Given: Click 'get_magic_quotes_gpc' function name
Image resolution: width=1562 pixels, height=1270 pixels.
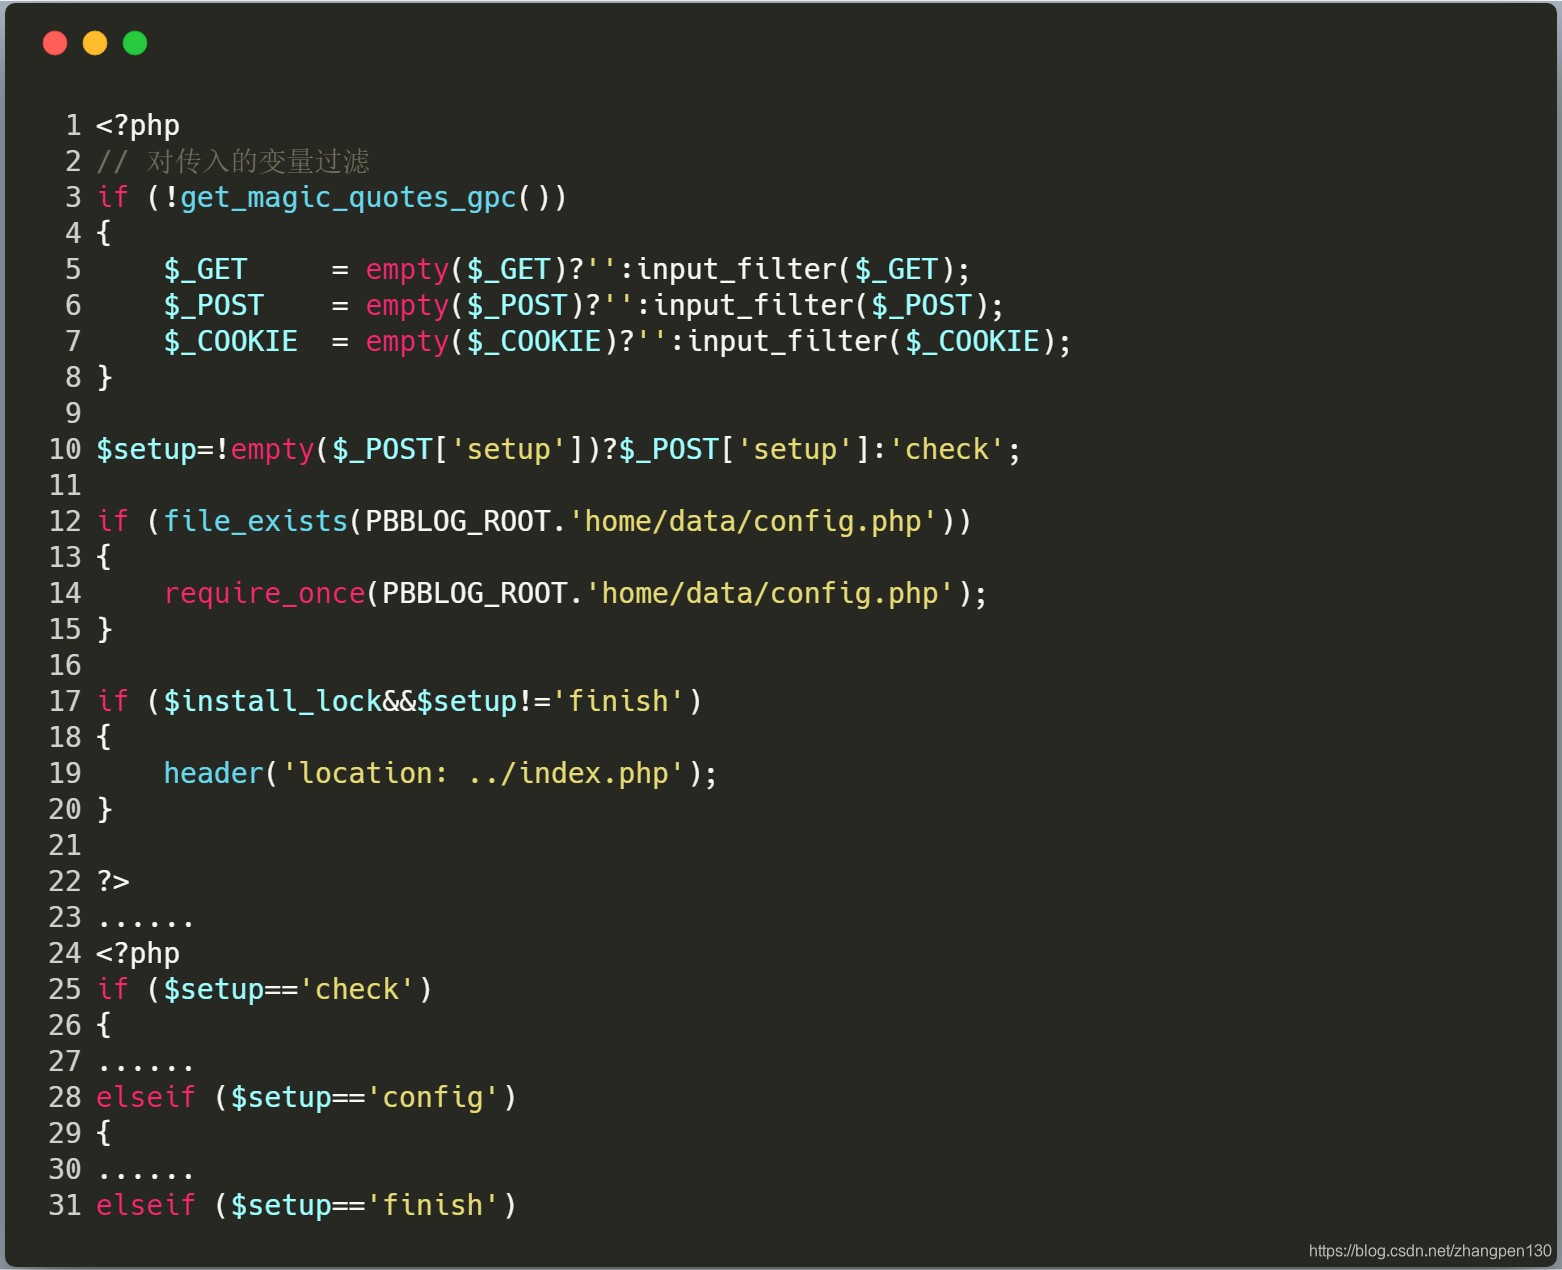Looking at the screenshot, I should (349, 198).
